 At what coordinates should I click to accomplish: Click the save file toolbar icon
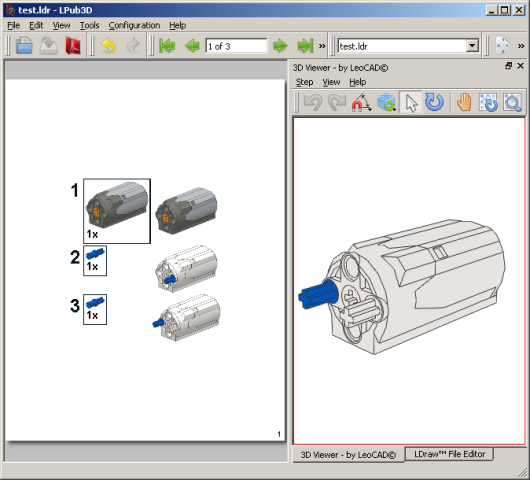[49, 46]
